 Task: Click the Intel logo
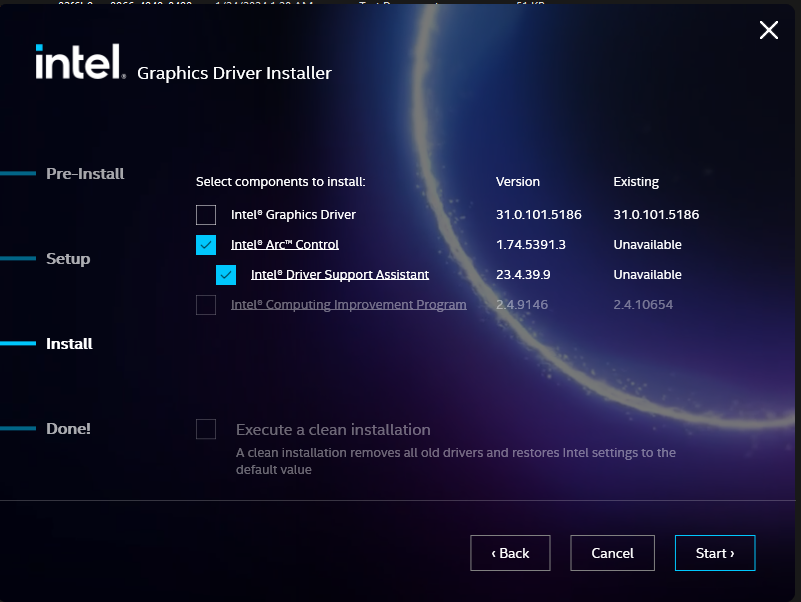pos(80,61)
